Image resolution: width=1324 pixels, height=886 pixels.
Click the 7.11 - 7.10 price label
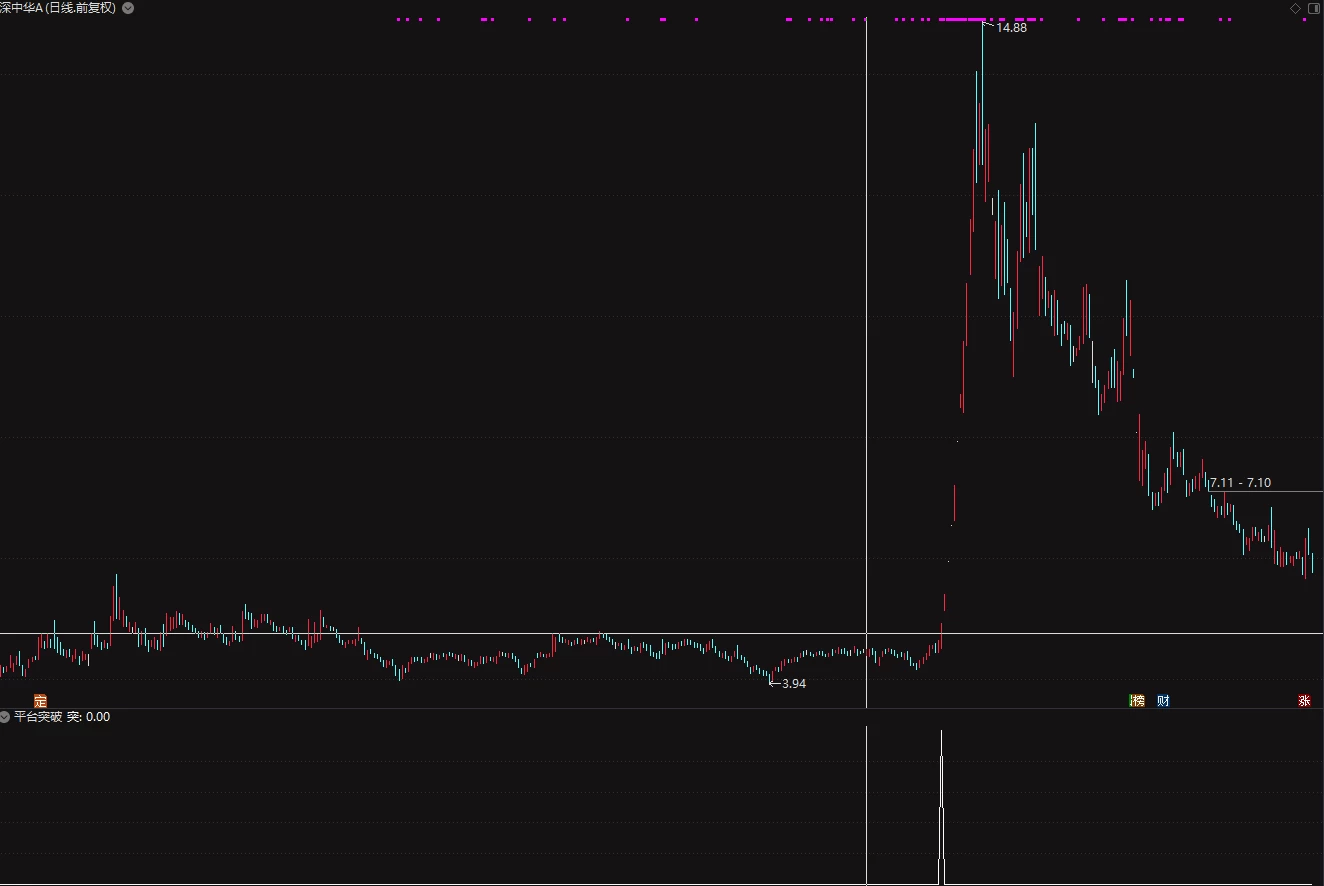(1240, 483)
